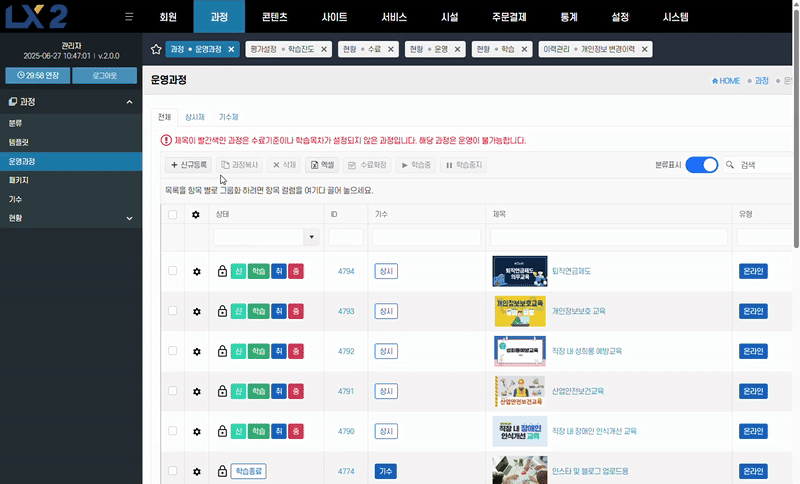
Task: Click the 29:58 연장 session button
Action: point(38,75)
